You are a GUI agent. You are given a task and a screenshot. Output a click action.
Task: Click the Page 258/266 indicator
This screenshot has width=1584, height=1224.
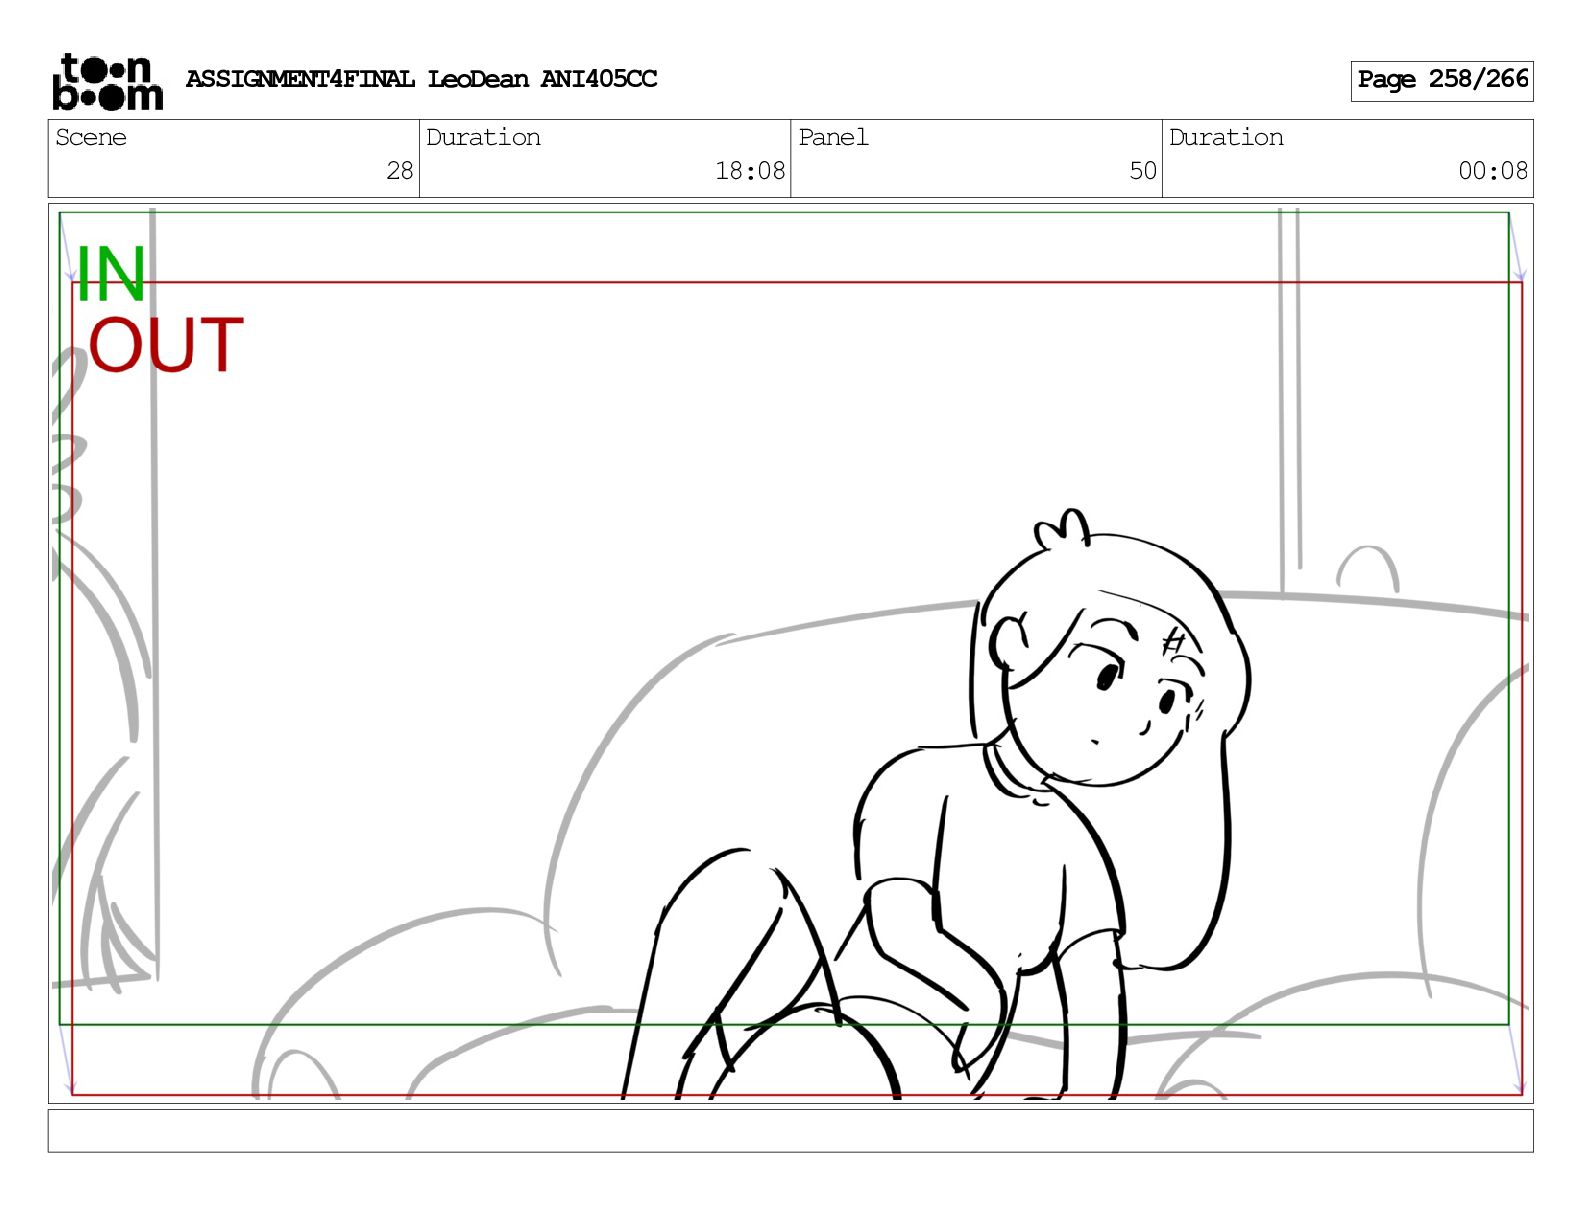1442,80
